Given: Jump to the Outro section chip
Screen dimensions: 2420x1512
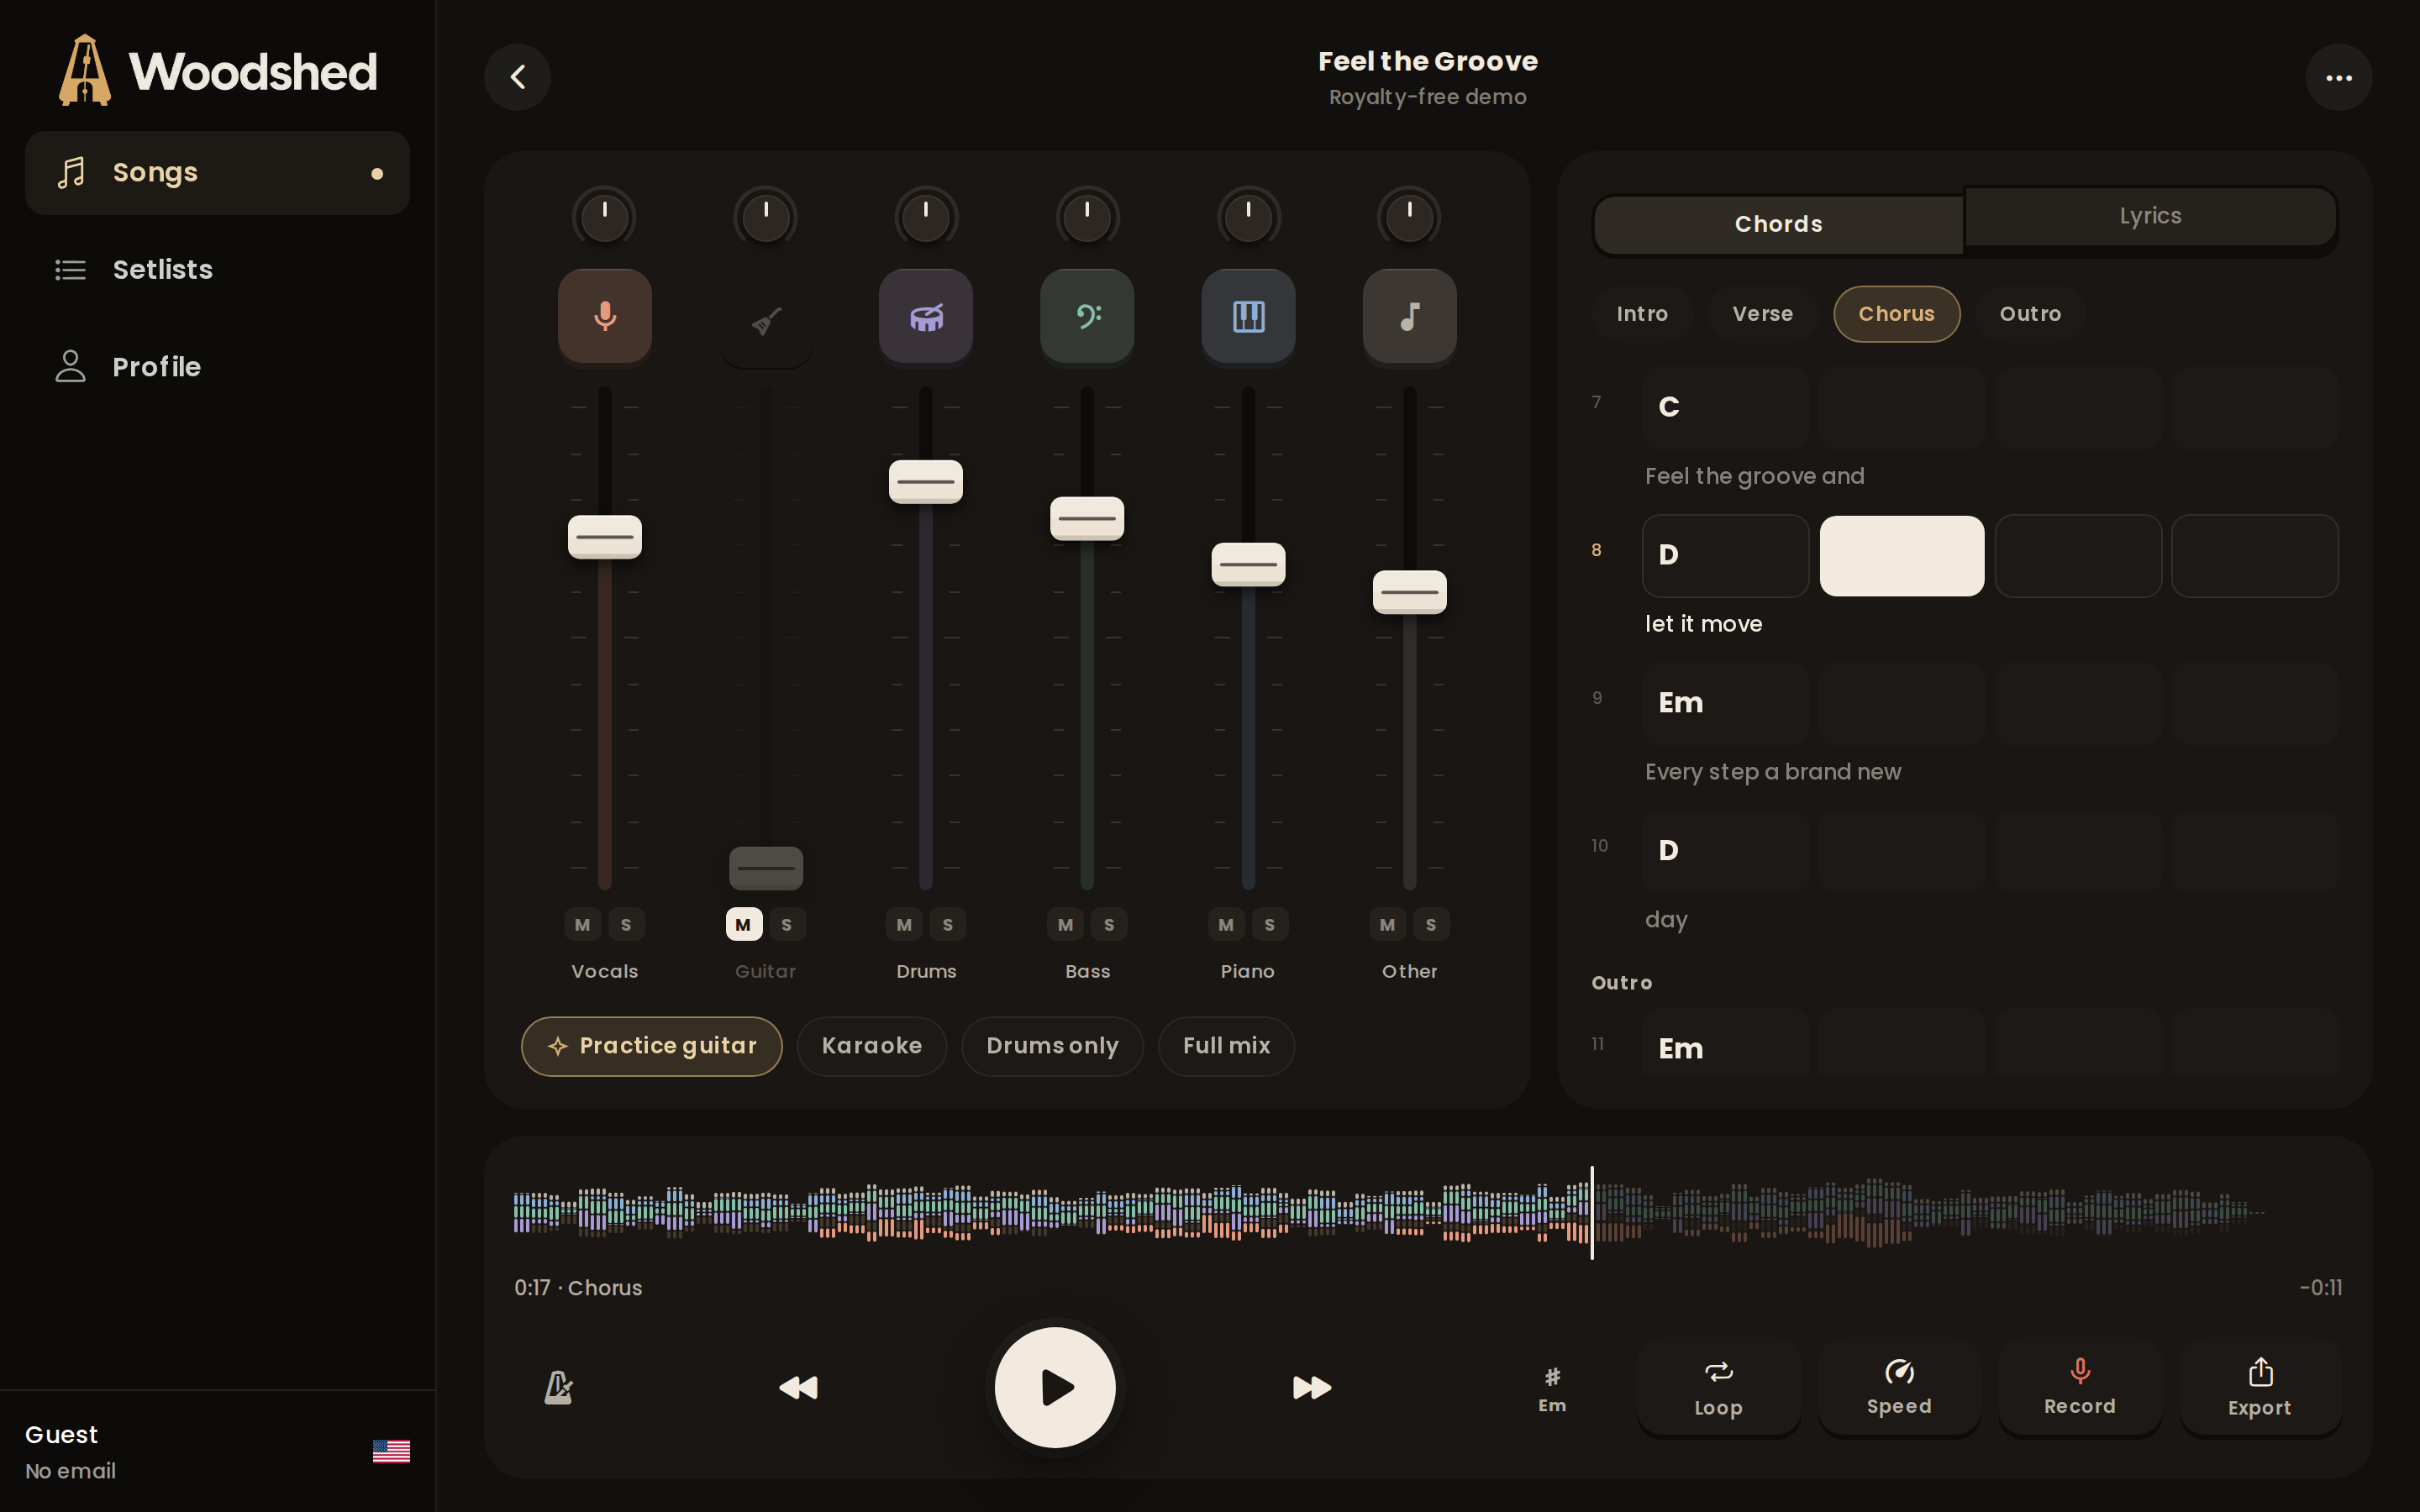Looking at the screenshot, I should [2030, 314].
